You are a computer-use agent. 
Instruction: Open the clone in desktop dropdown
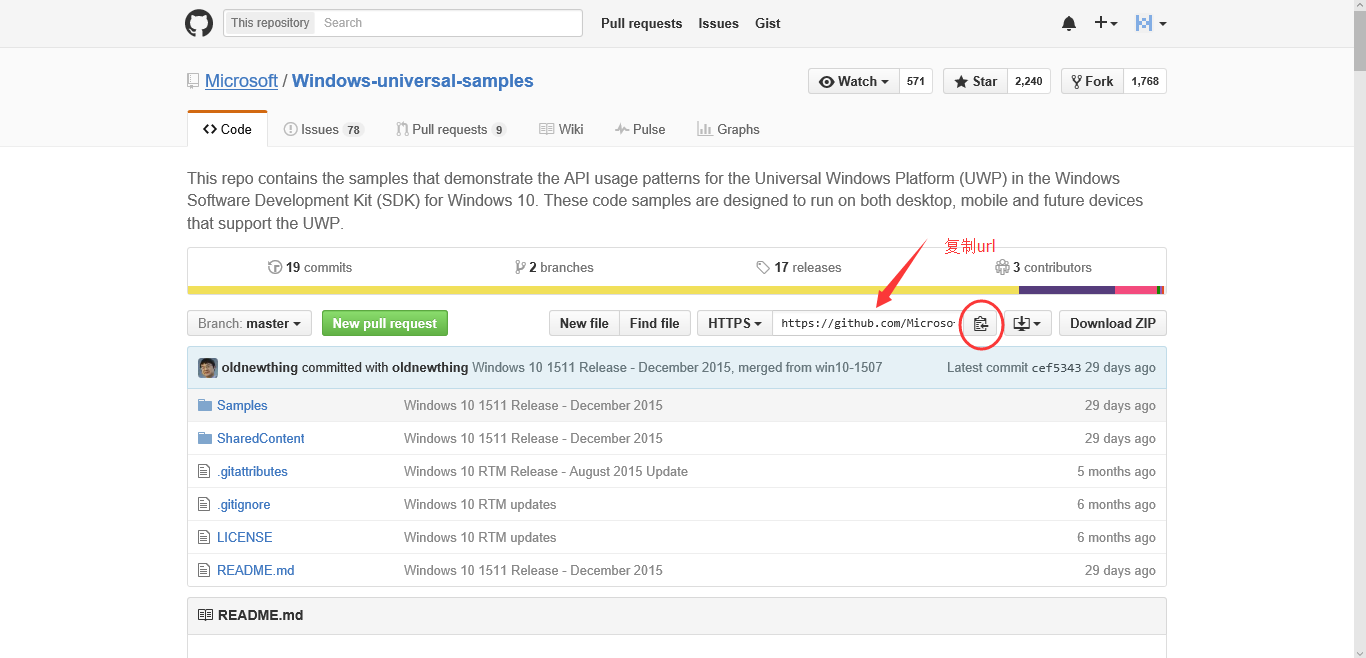[x=1027, y=323]
